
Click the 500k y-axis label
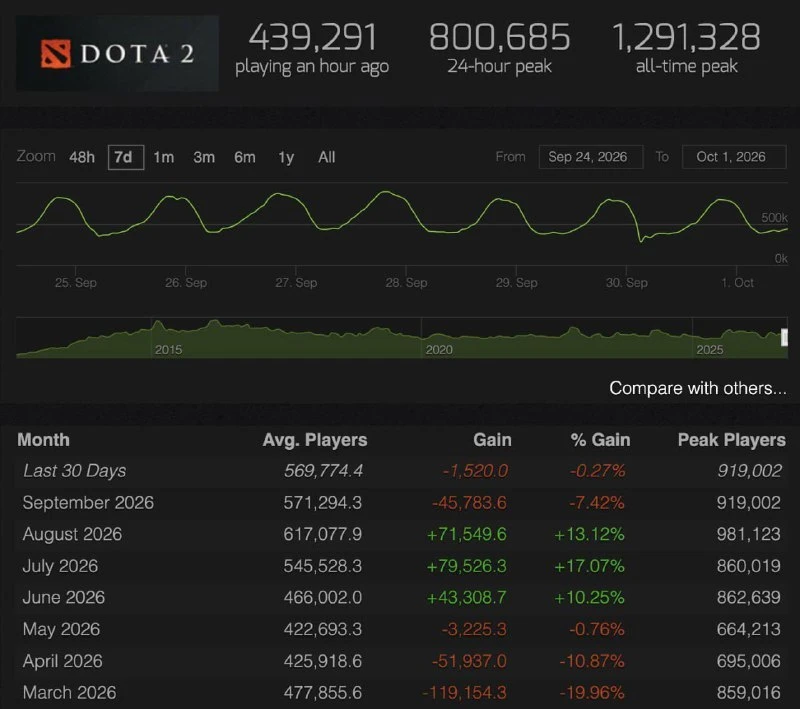tap(774, 218)
